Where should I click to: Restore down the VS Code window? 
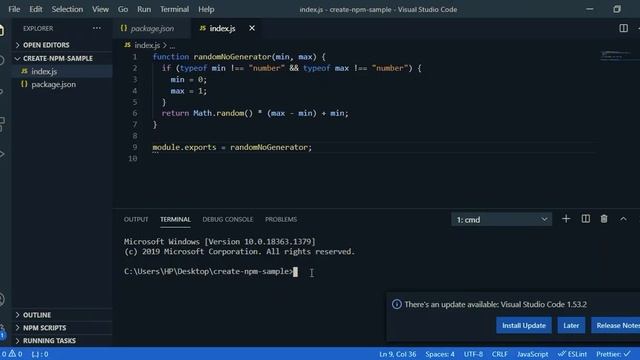point(617,9)
